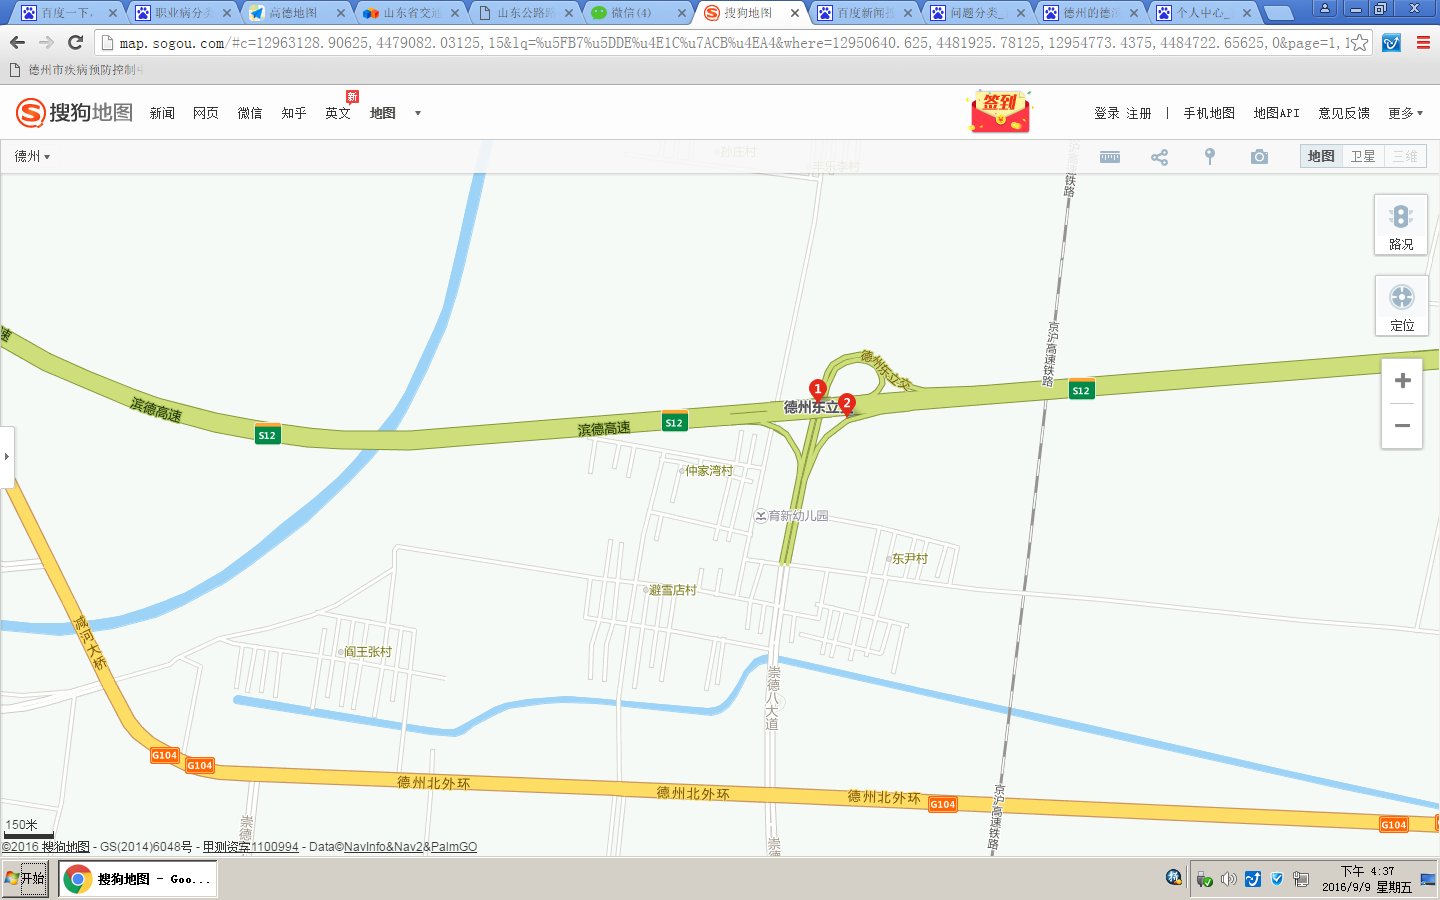The width and height of the screenshot is (1440, 900).
Task: Click the 定位 locate icon
Action: [x=1401, y=305]
